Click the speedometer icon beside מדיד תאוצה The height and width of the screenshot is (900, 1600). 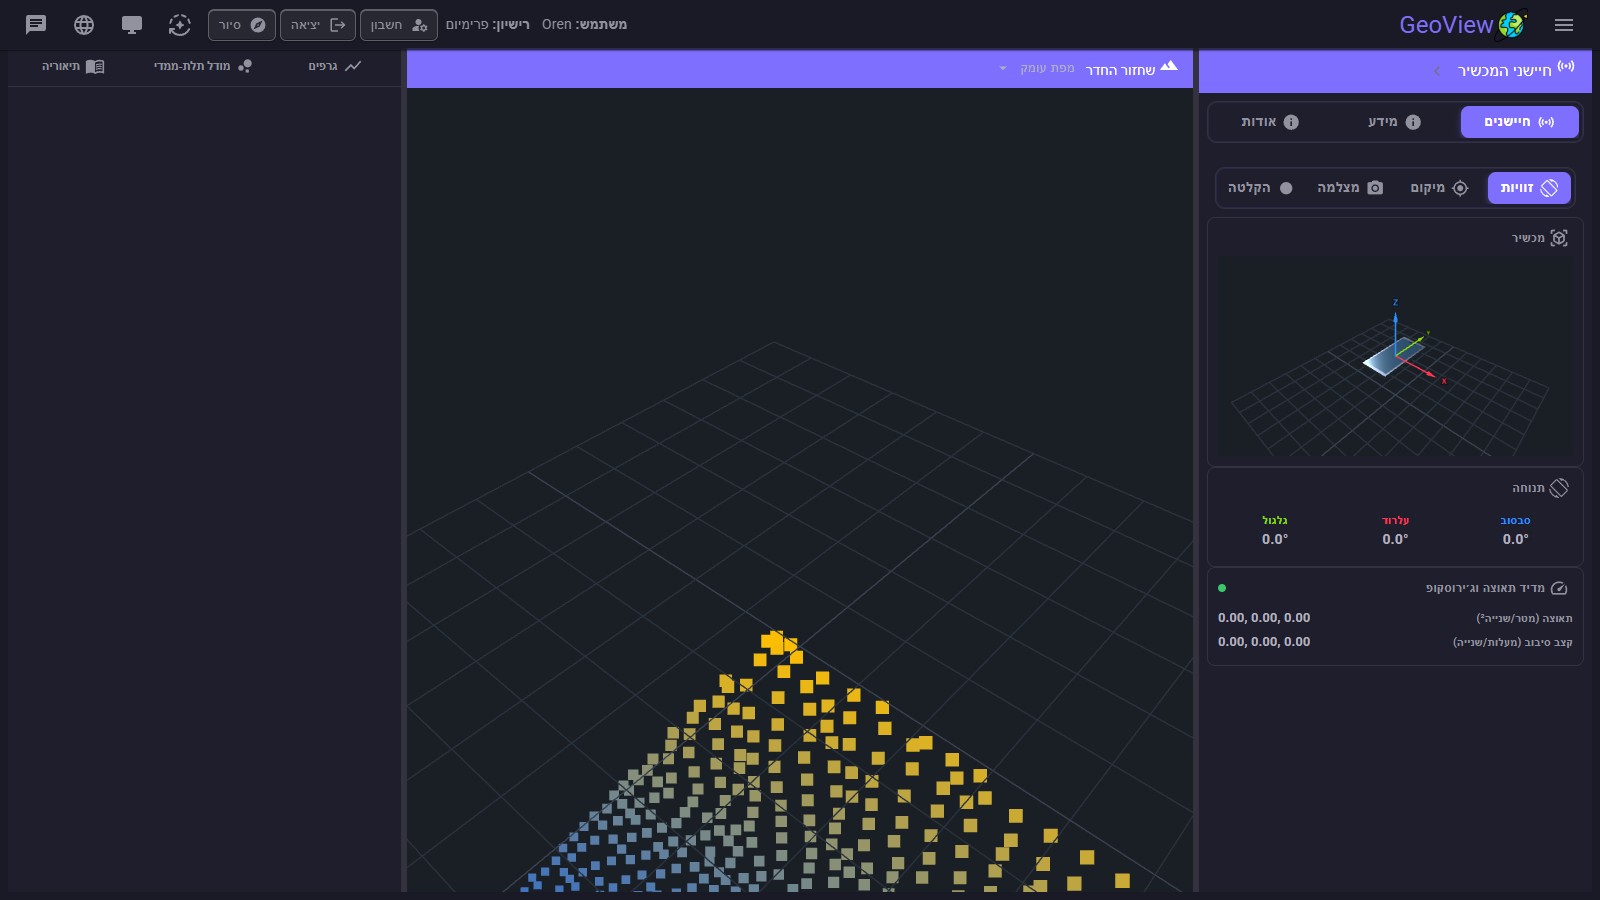click(x=1559, y=588)
